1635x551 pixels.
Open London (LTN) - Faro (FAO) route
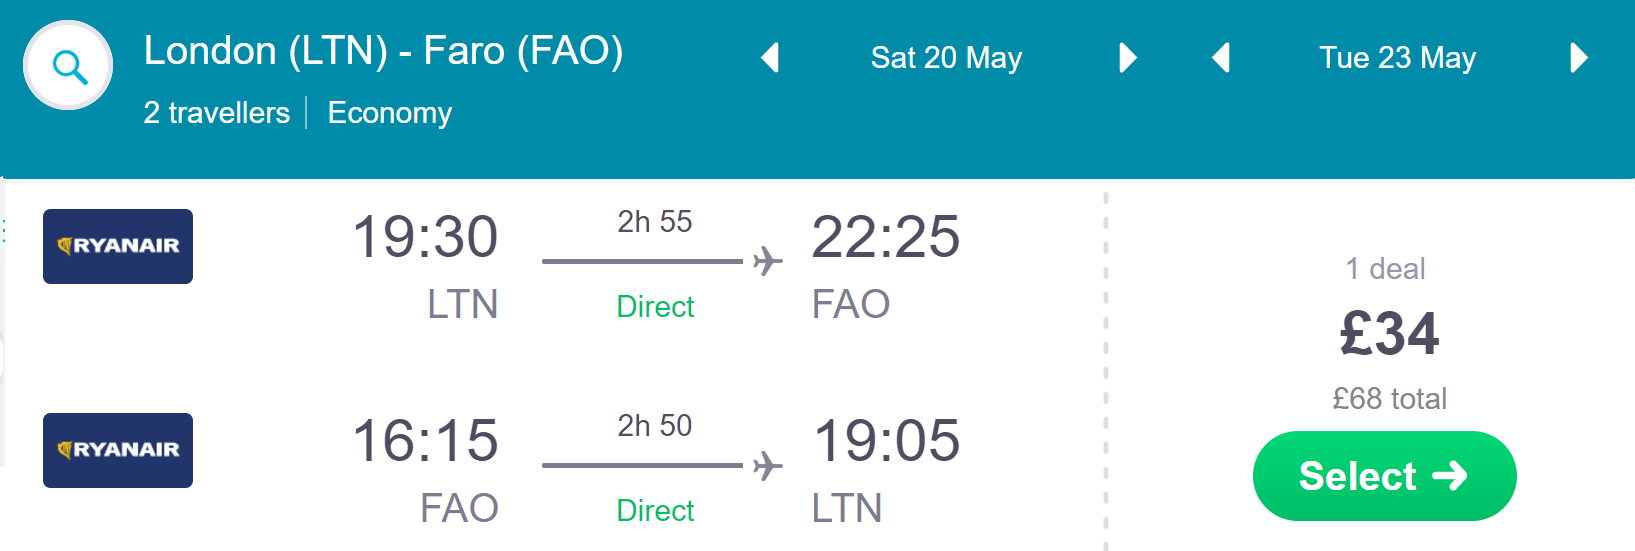coord(384,51)
